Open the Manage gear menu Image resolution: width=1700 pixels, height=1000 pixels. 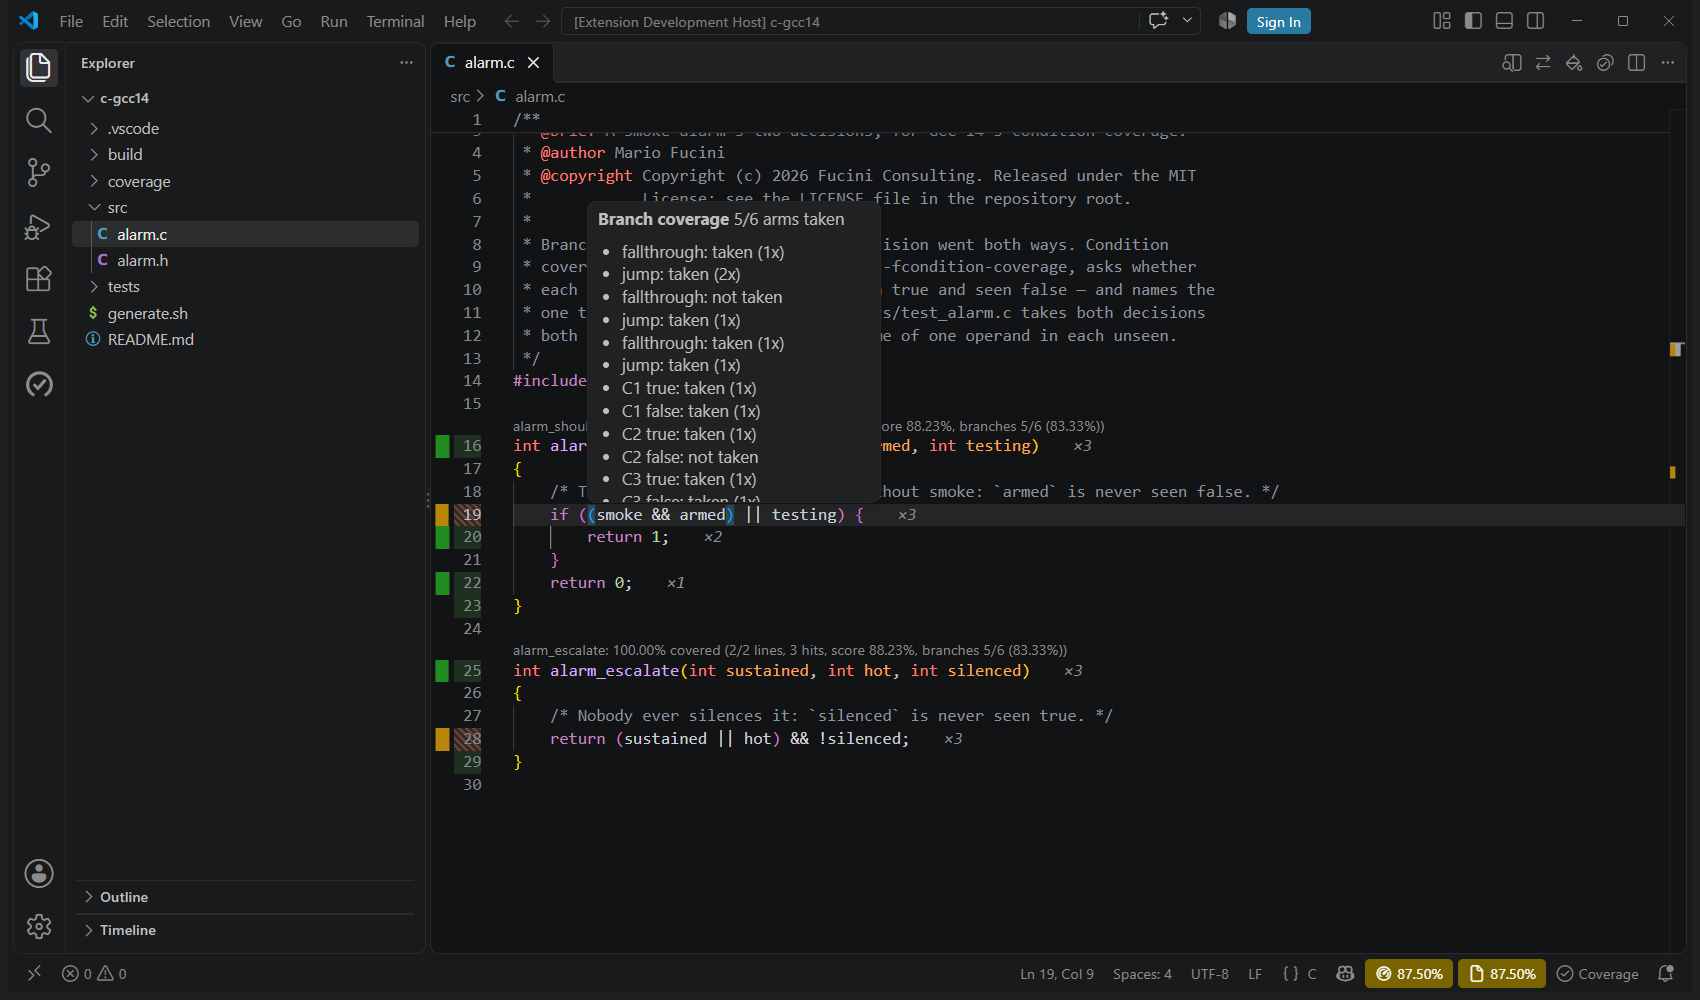[x=38, y=926]
